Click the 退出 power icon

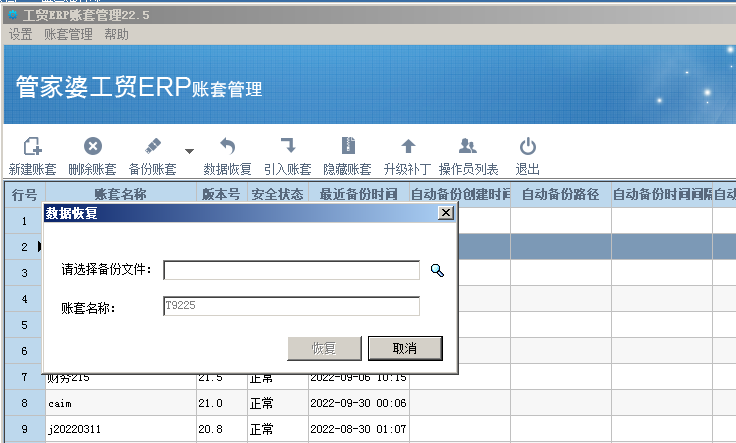tap(528, 146)
